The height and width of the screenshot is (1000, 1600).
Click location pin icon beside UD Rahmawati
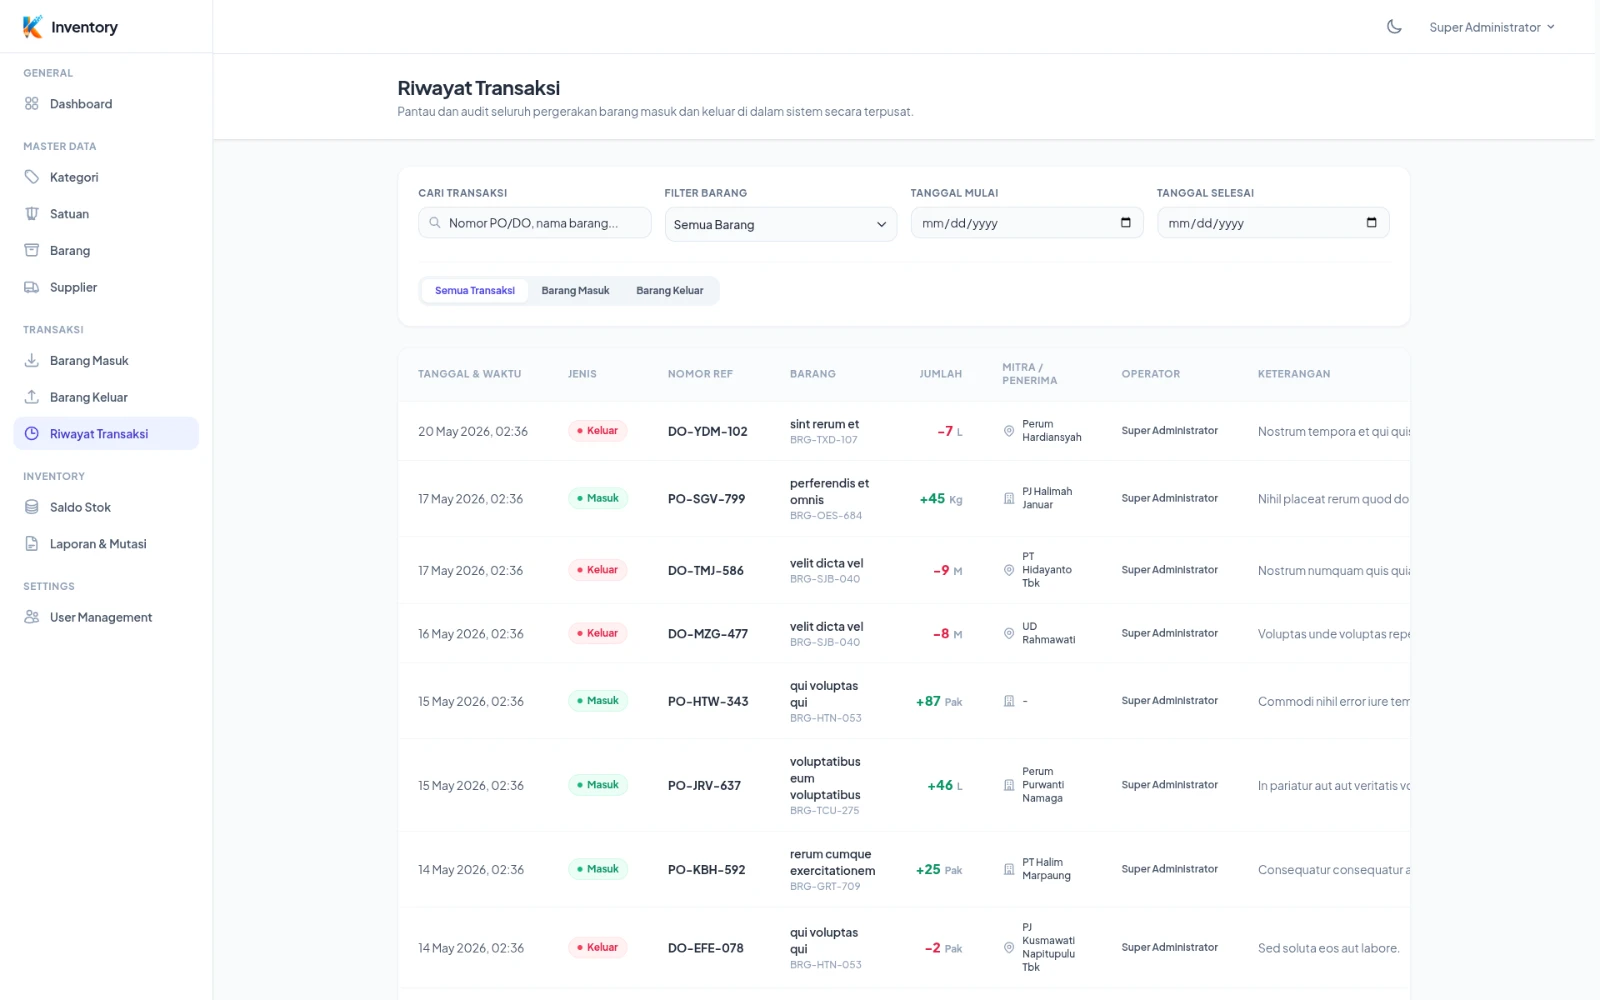[x=1009, y=633]
